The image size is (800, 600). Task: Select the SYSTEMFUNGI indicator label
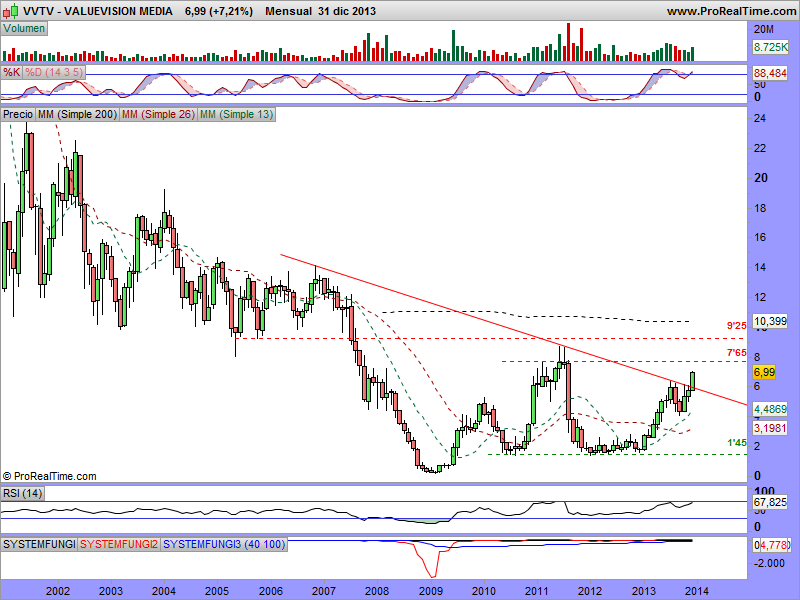(x=39, y=544)
